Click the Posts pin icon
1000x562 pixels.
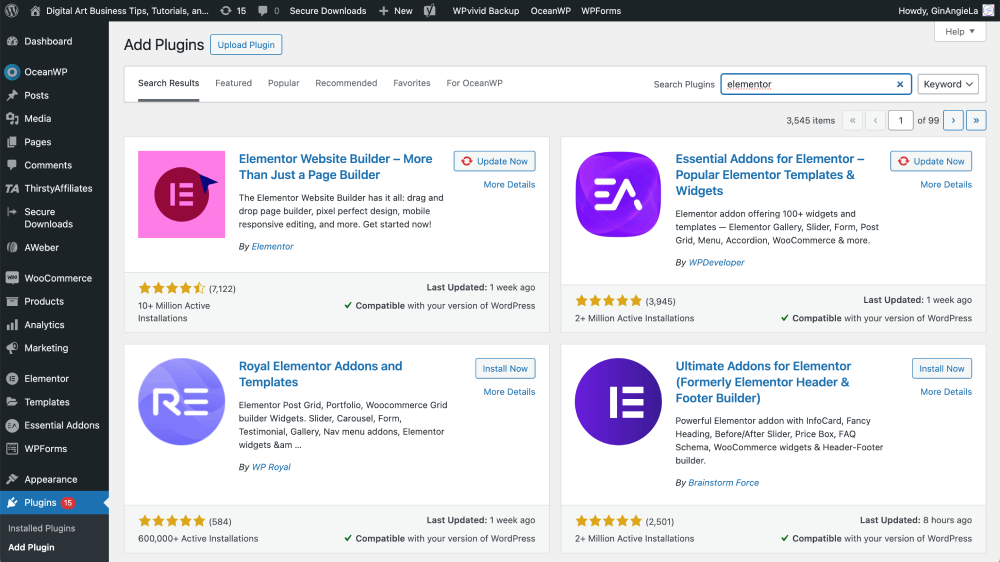12,95
